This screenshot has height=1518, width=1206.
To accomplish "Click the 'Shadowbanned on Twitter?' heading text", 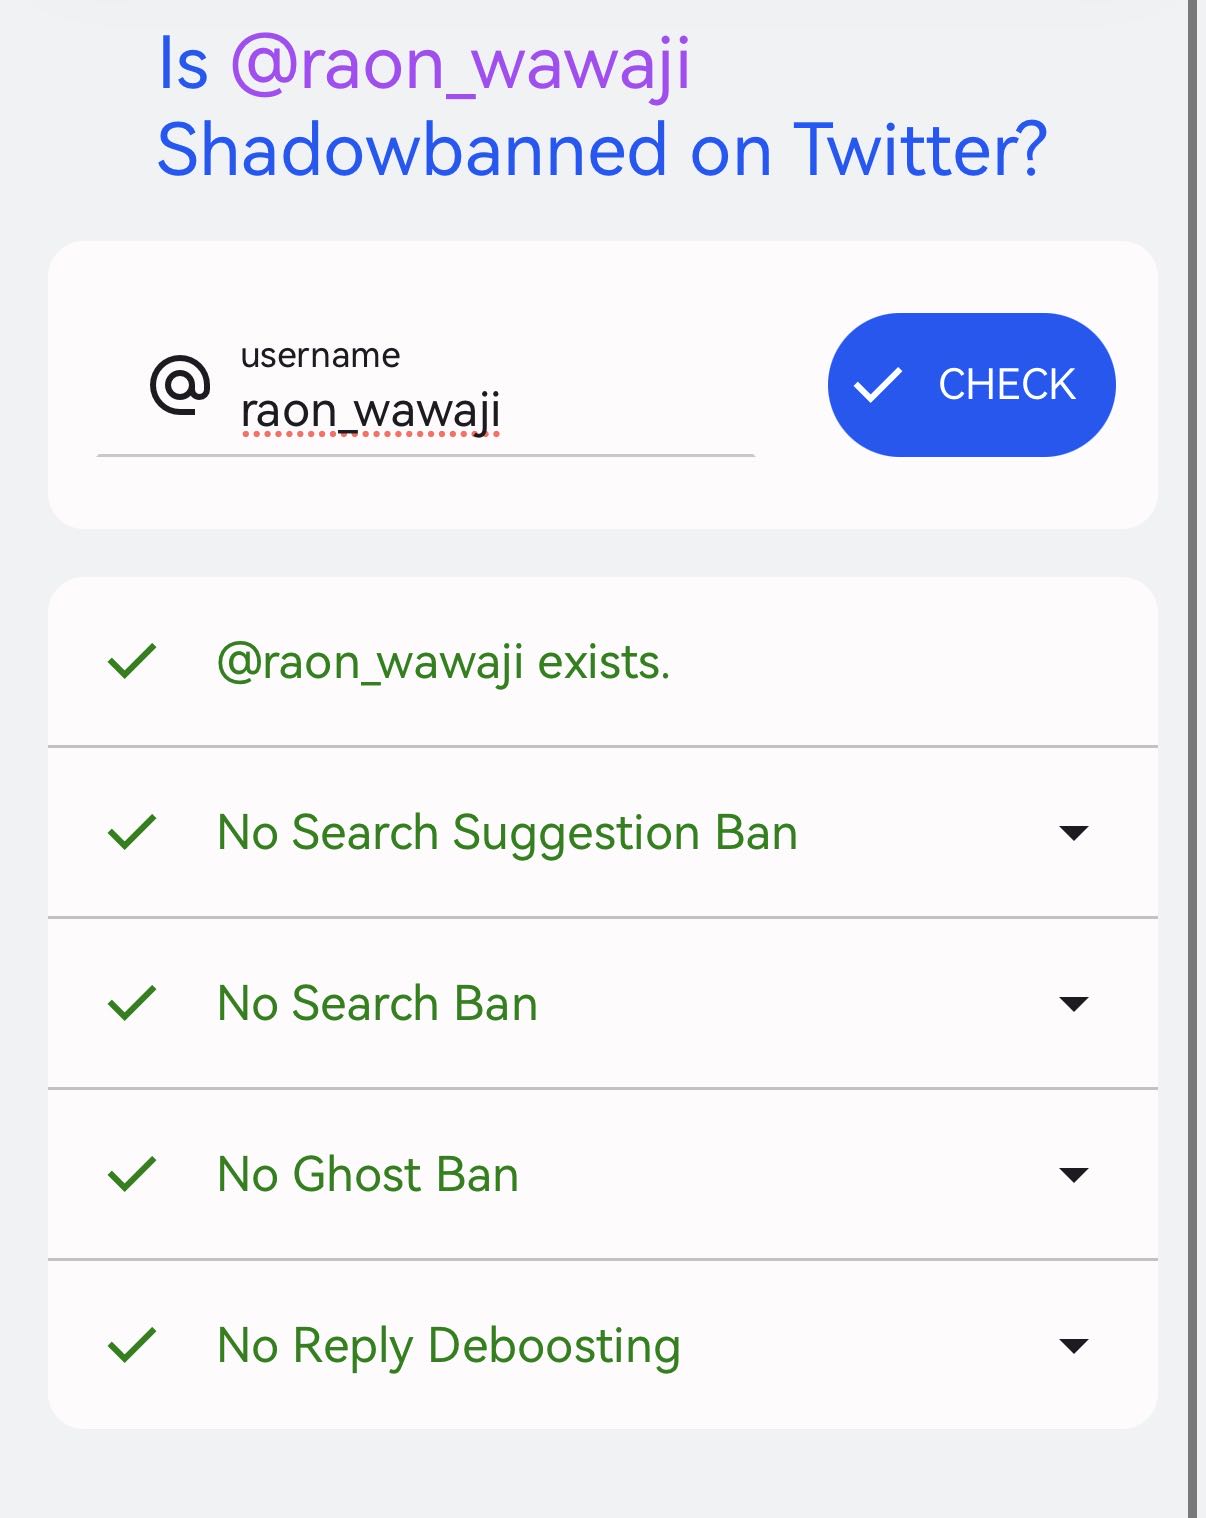I will point(601,150).
